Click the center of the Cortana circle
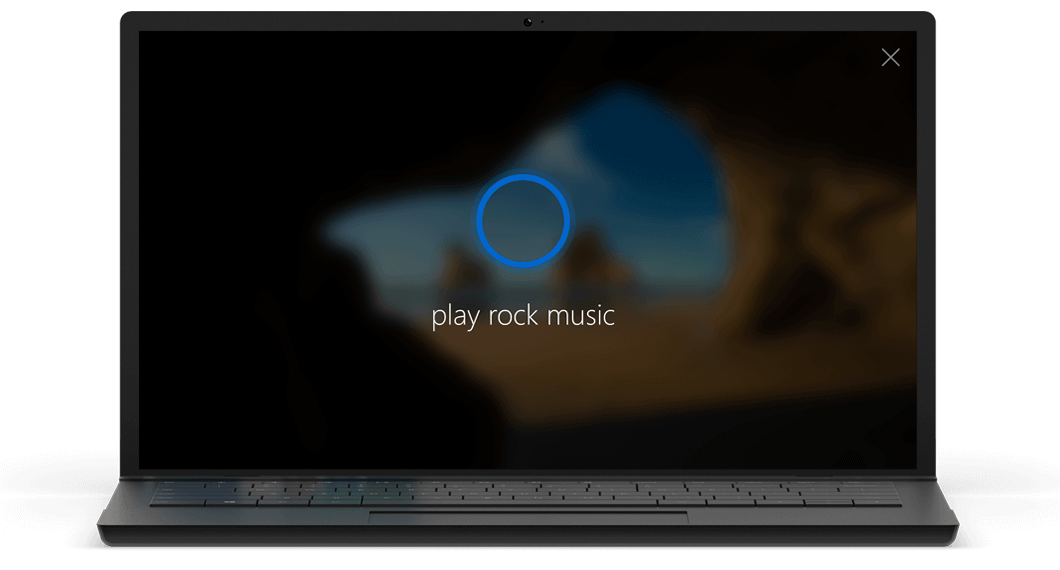The image size is (1060, 570). 523,221
